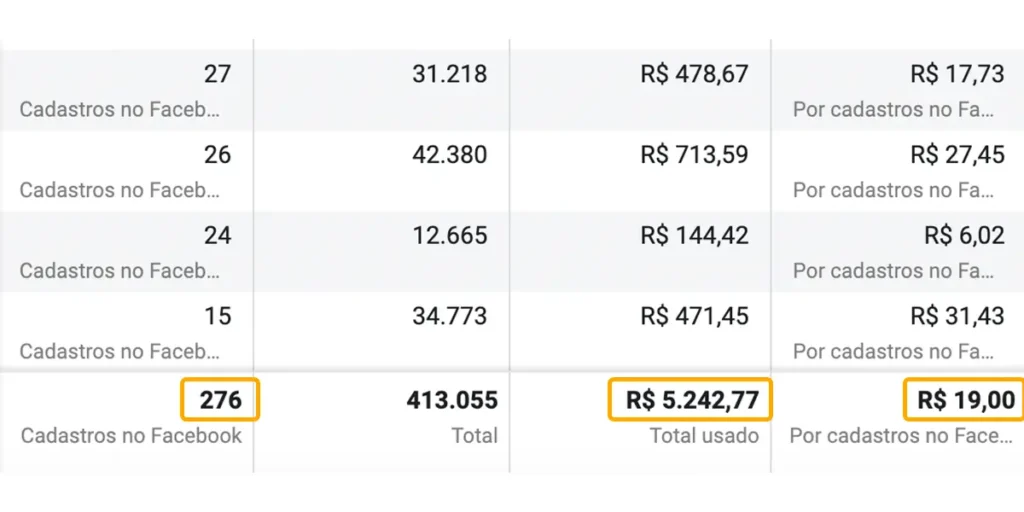The width and height of the screenshot is (1024, 512).
Task: Select the highlighted R$ 5.242,77 total amount
Action: coord(692,401)
